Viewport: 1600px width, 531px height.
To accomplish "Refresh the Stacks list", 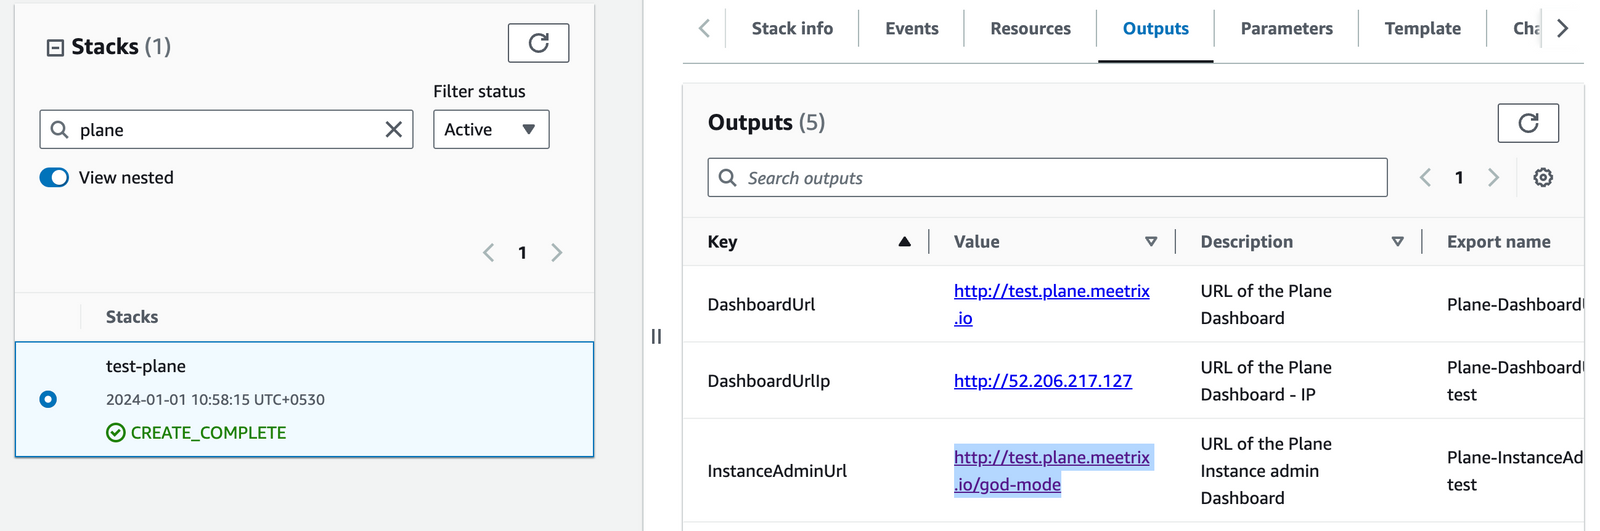I will (538, 43).
